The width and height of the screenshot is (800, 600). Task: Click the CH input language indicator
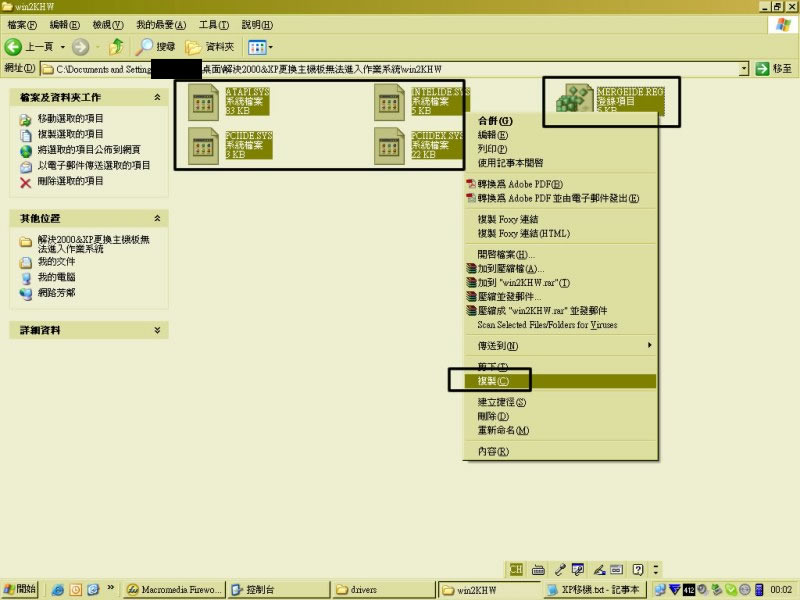click(516, 569)
